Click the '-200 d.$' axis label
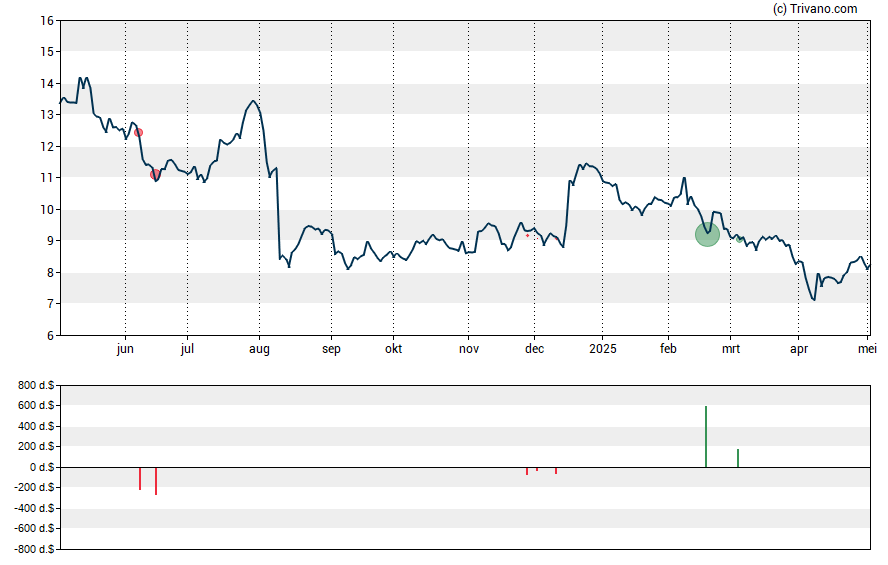Viewport: 888px width, 565px height. coord(35,487)
